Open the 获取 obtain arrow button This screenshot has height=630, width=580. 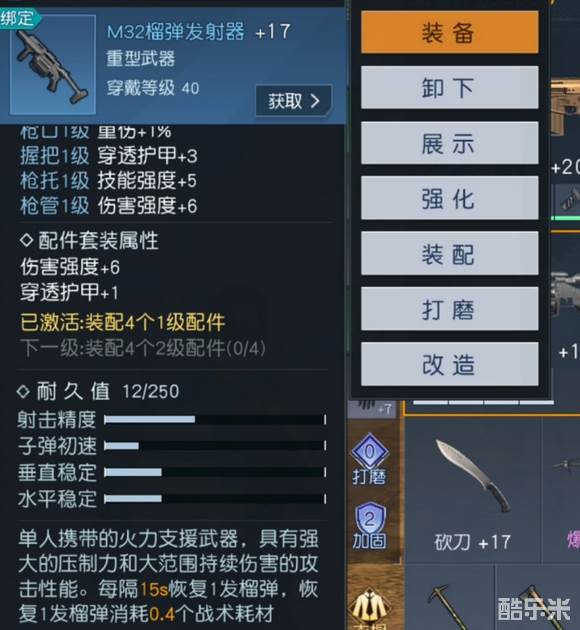coord(294,101)
